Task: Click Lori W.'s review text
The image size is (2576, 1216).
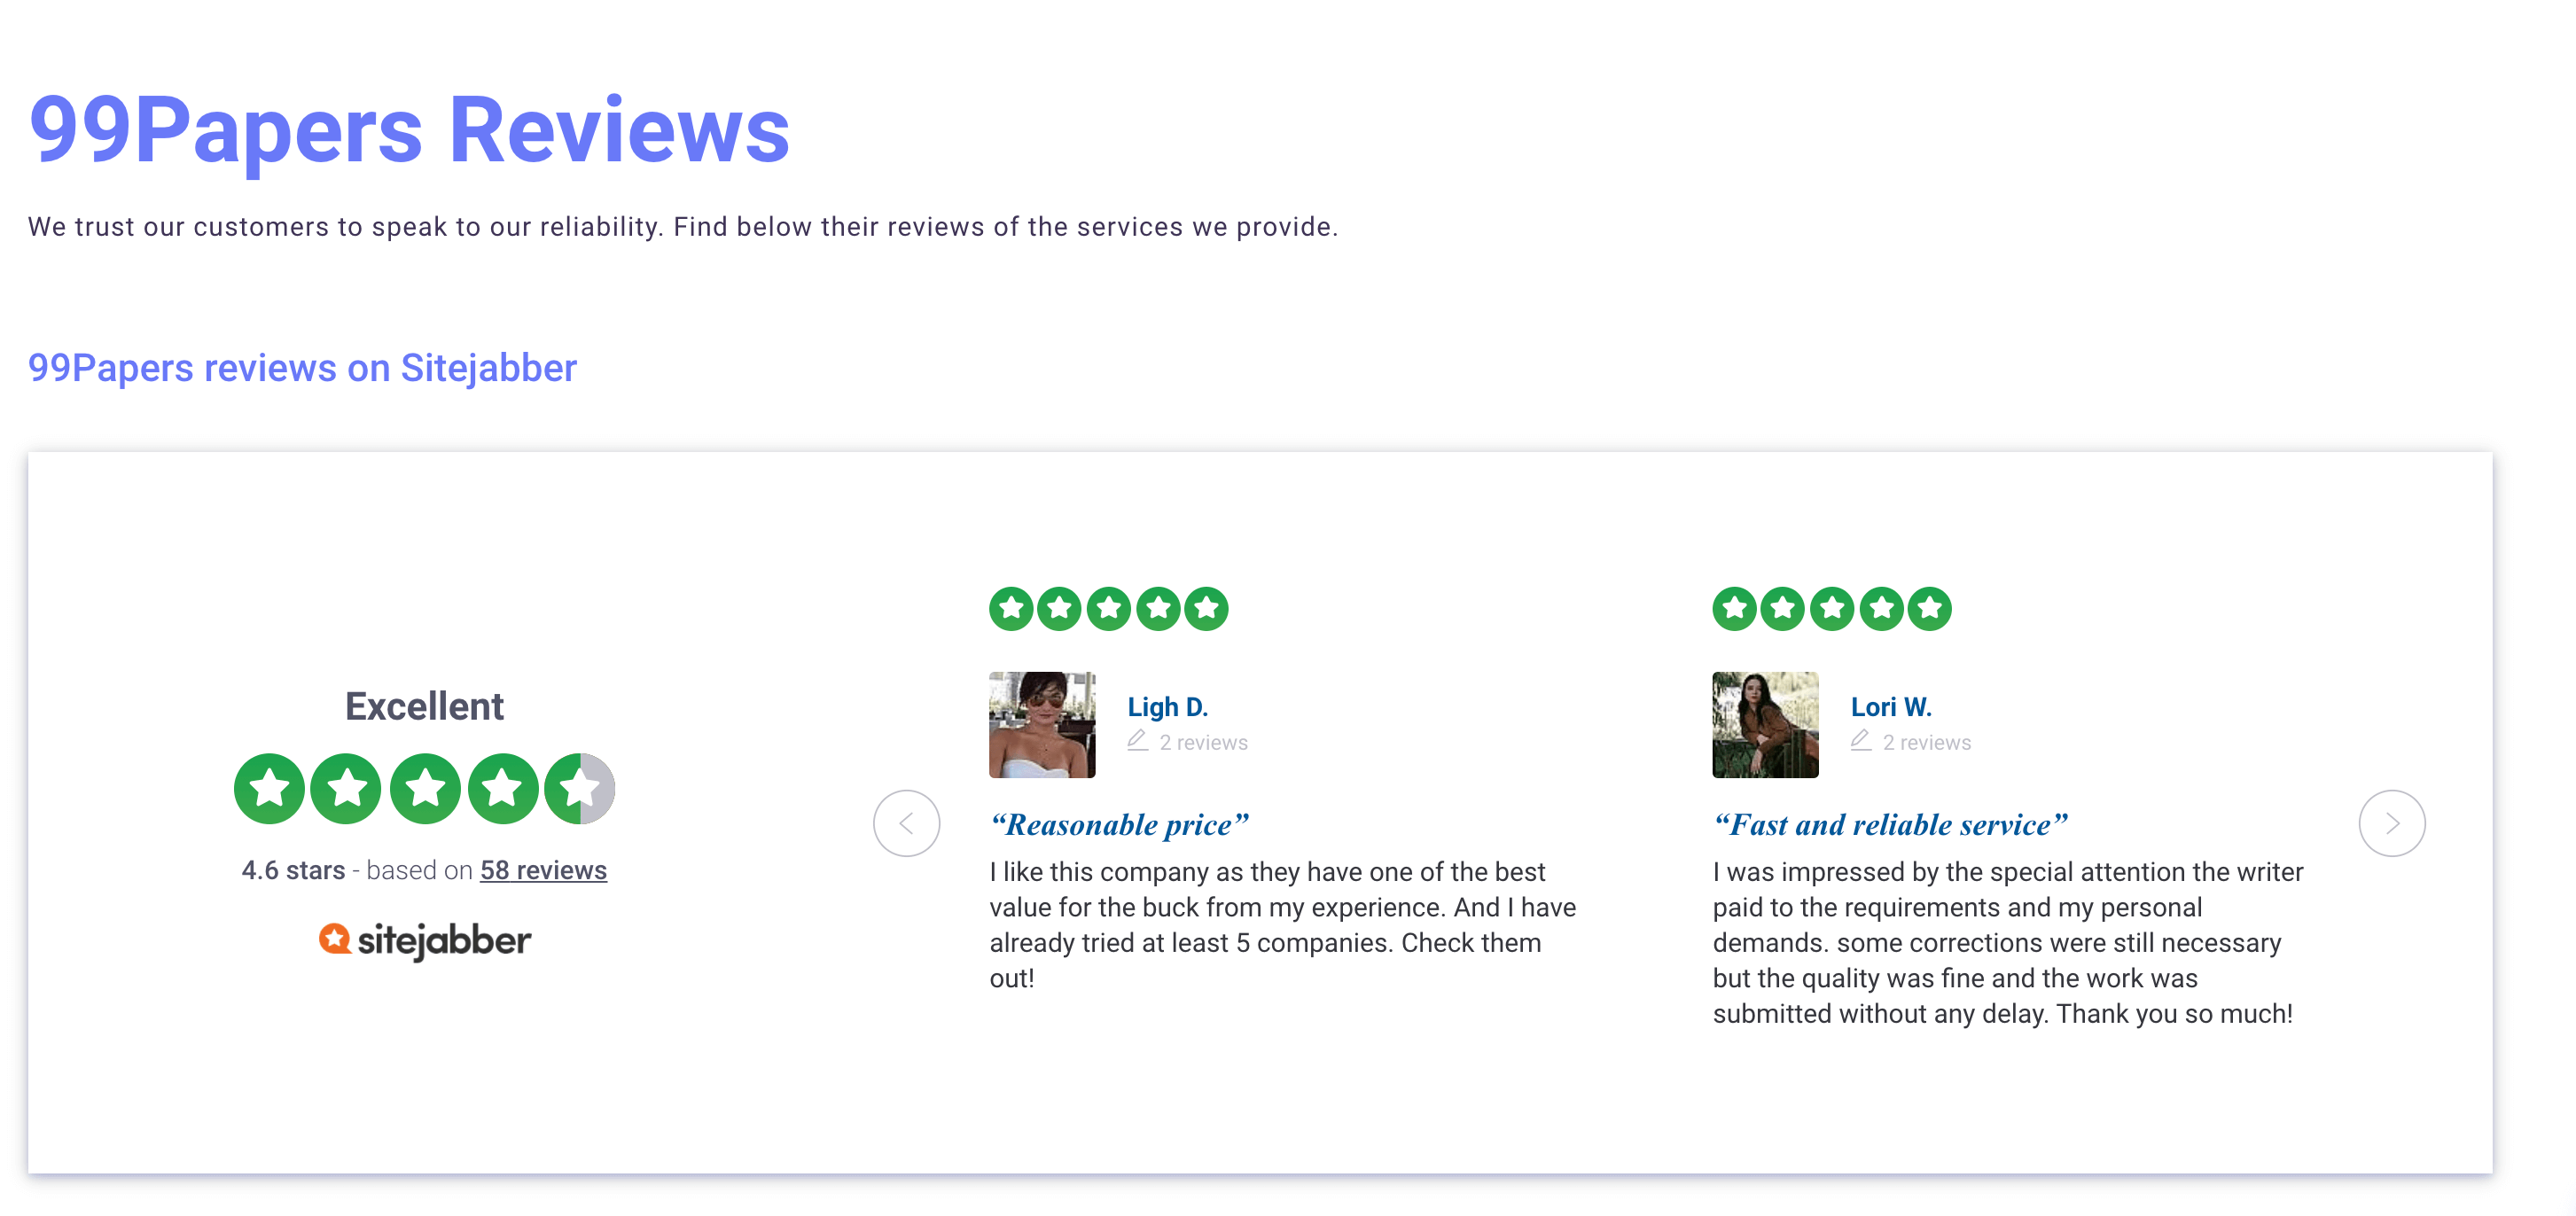Action: [x=2007, y=942]
